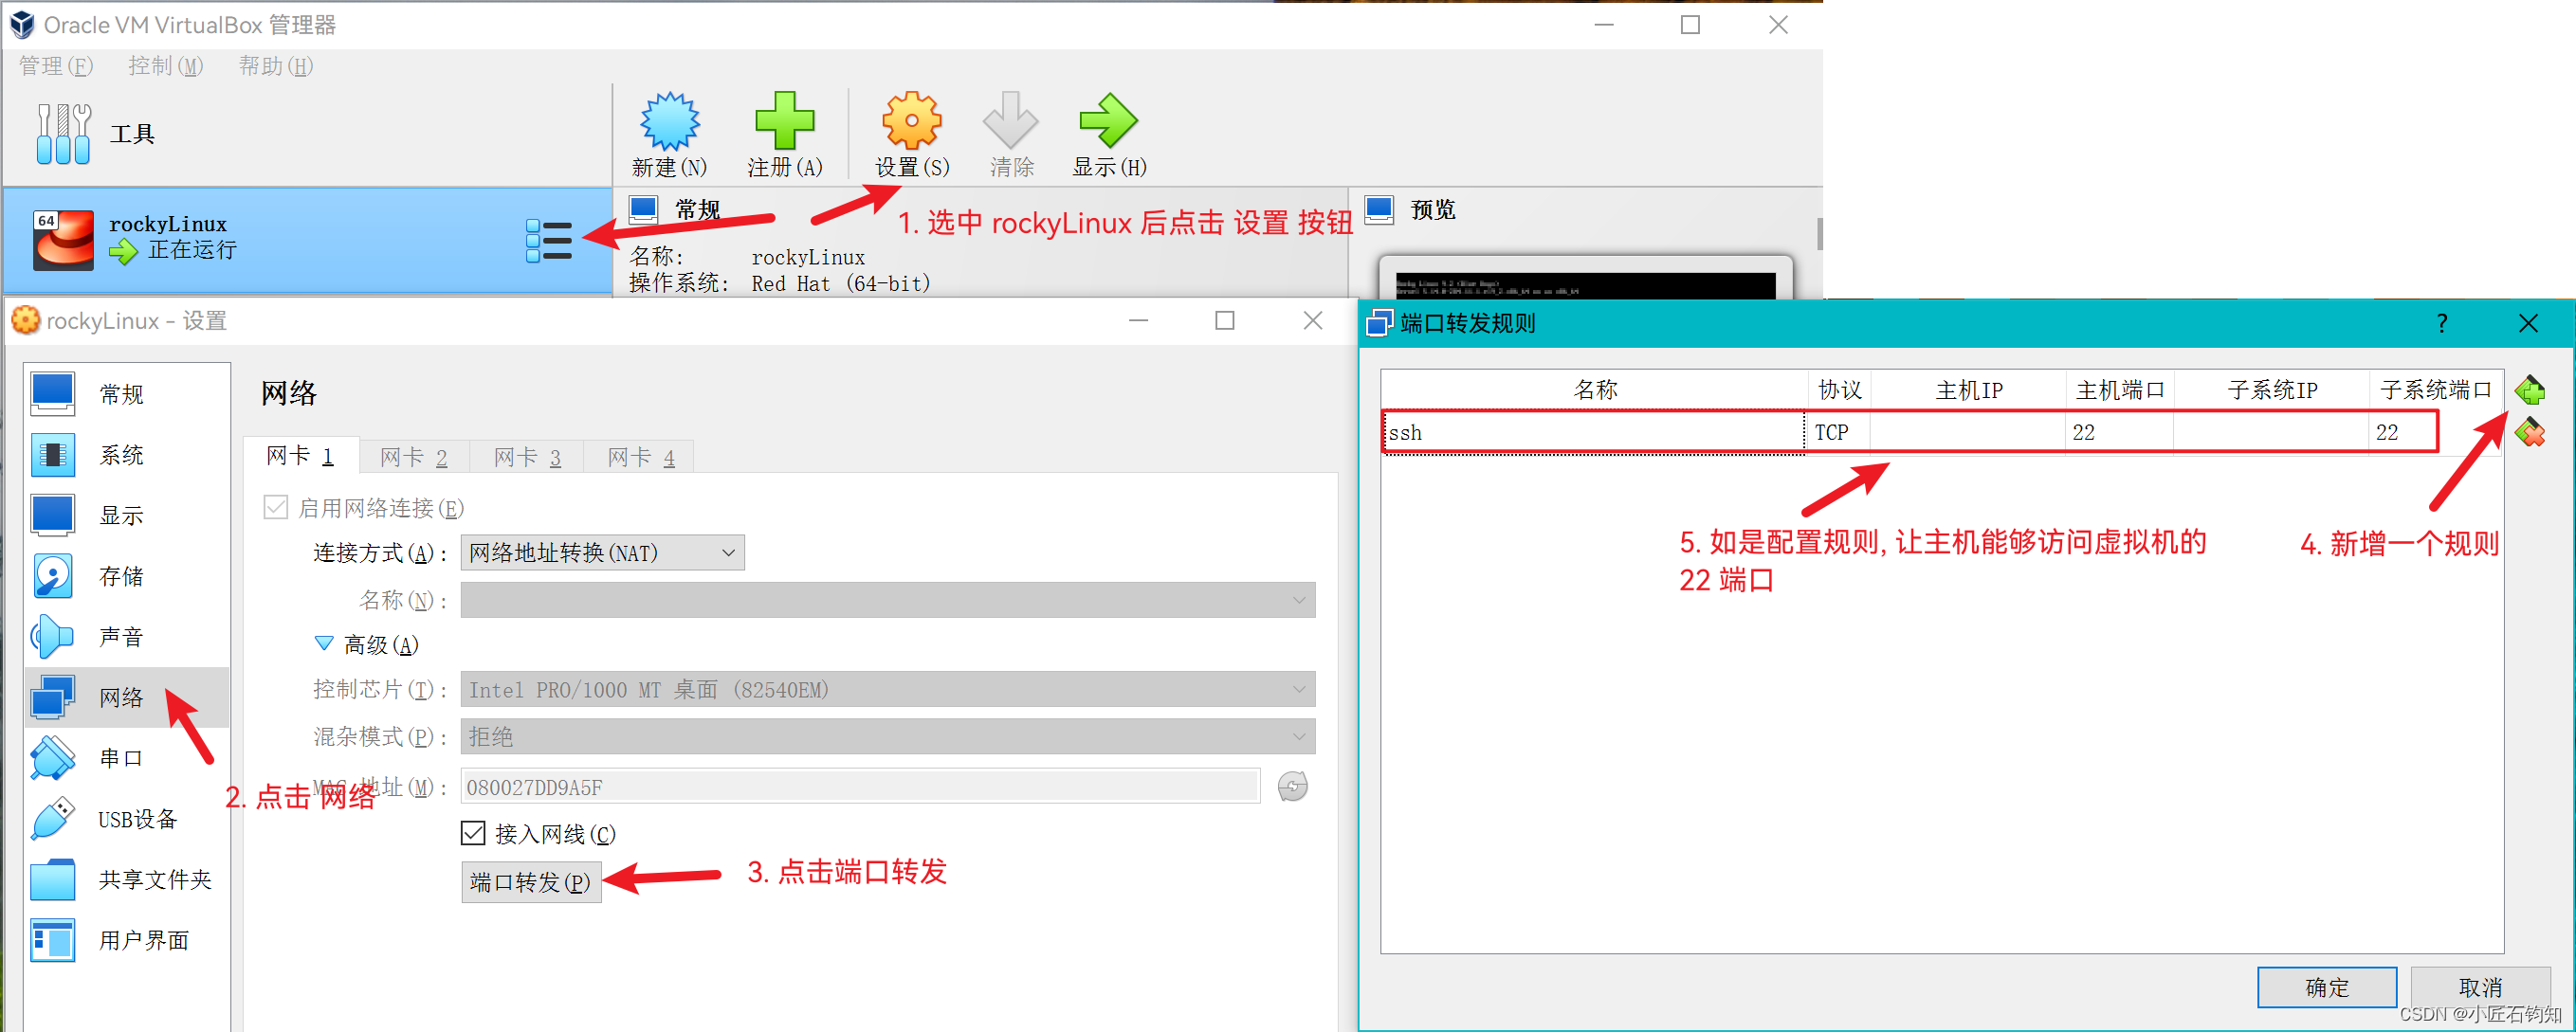Image resolution: width=2576 pixels, height=1032 pixels.
Task: Click OK (确定) in port forwarding dialog
Action: [x=2326, y=987]
